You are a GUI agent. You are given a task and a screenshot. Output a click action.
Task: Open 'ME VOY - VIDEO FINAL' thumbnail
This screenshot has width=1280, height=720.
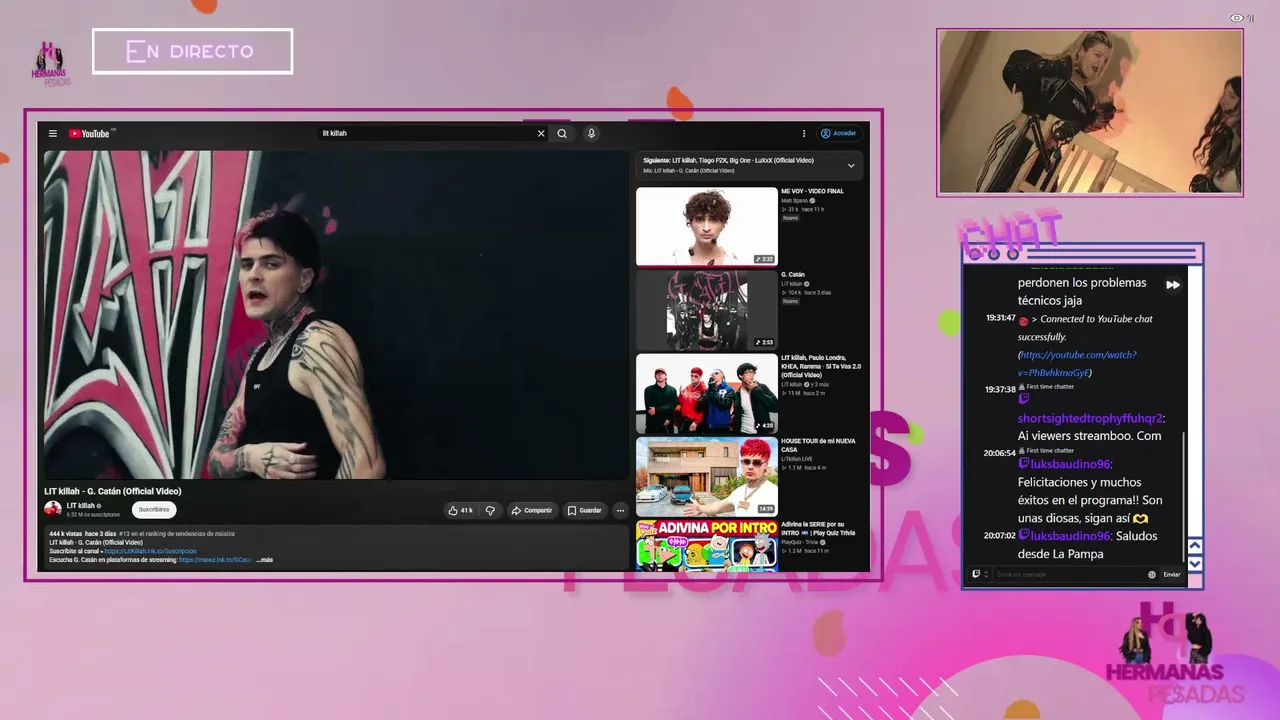click(707, 226)
